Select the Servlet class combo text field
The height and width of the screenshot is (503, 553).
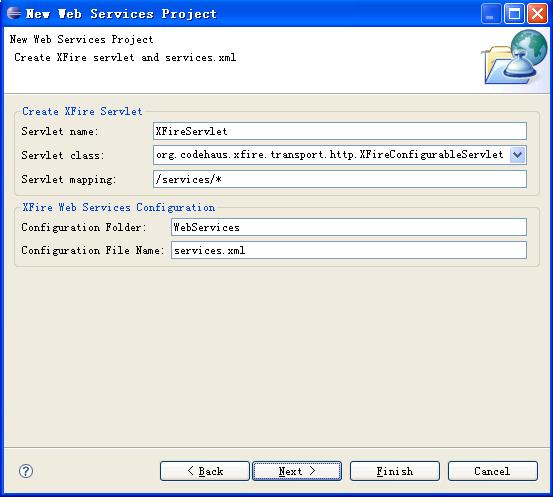332,155
